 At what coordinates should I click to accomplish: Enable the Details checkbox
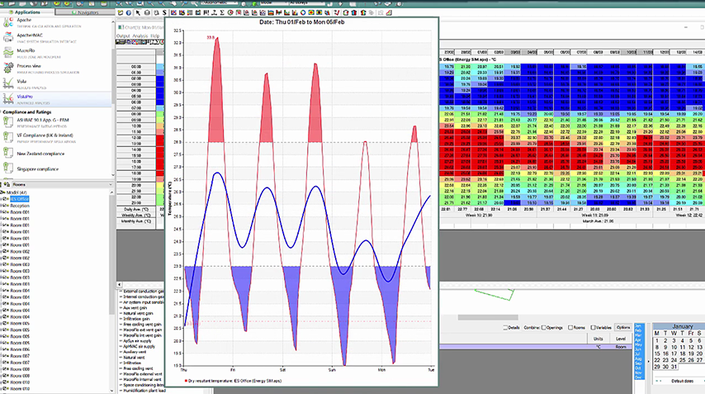(505, 327)
